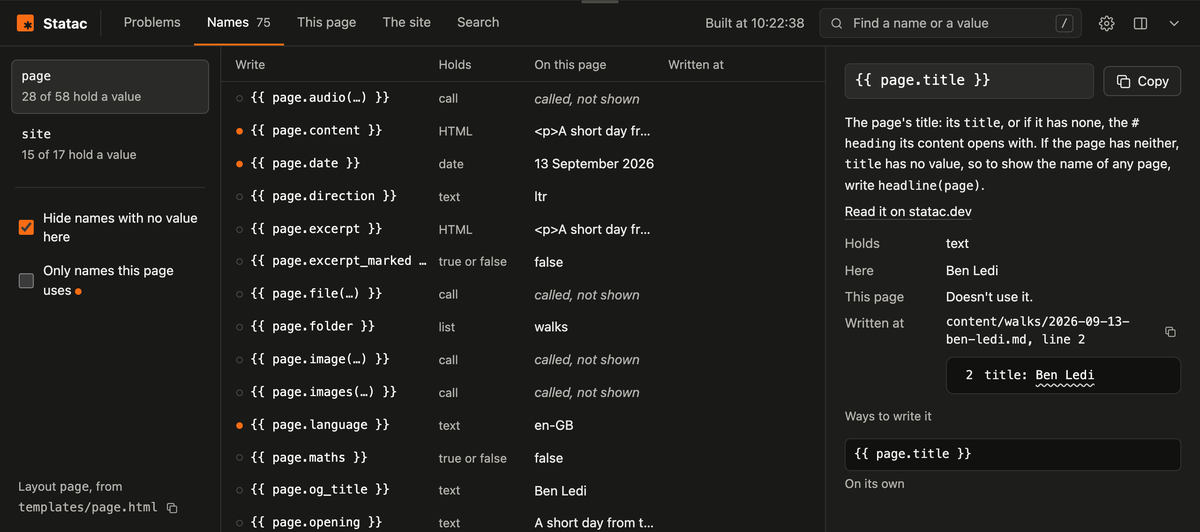Click the search magnifier icon
This screenshot has height=532, width=1200.
coord(837,23)
